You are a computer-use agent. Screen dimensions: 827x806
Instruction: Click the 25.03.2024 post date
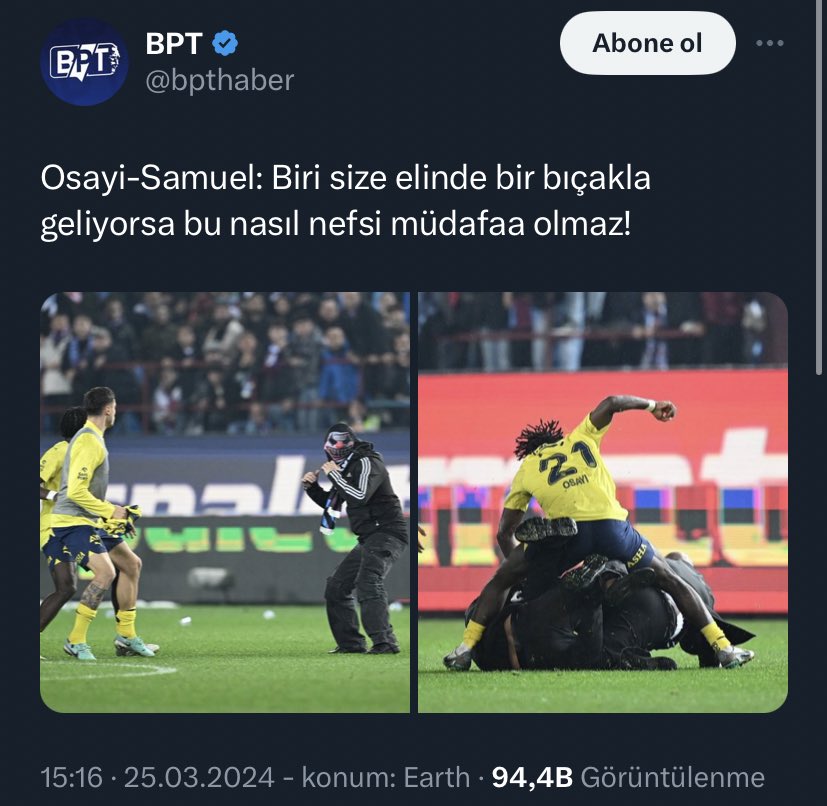[199, 778]
